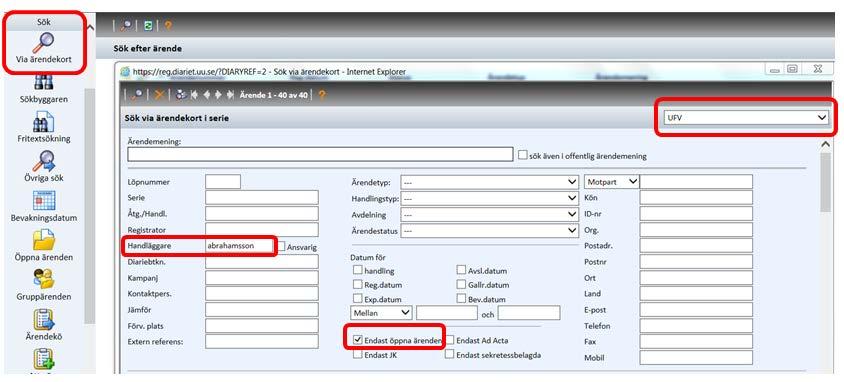844x382 pixels.
Task: Click the Ärendemening text field
Action: 320,154
